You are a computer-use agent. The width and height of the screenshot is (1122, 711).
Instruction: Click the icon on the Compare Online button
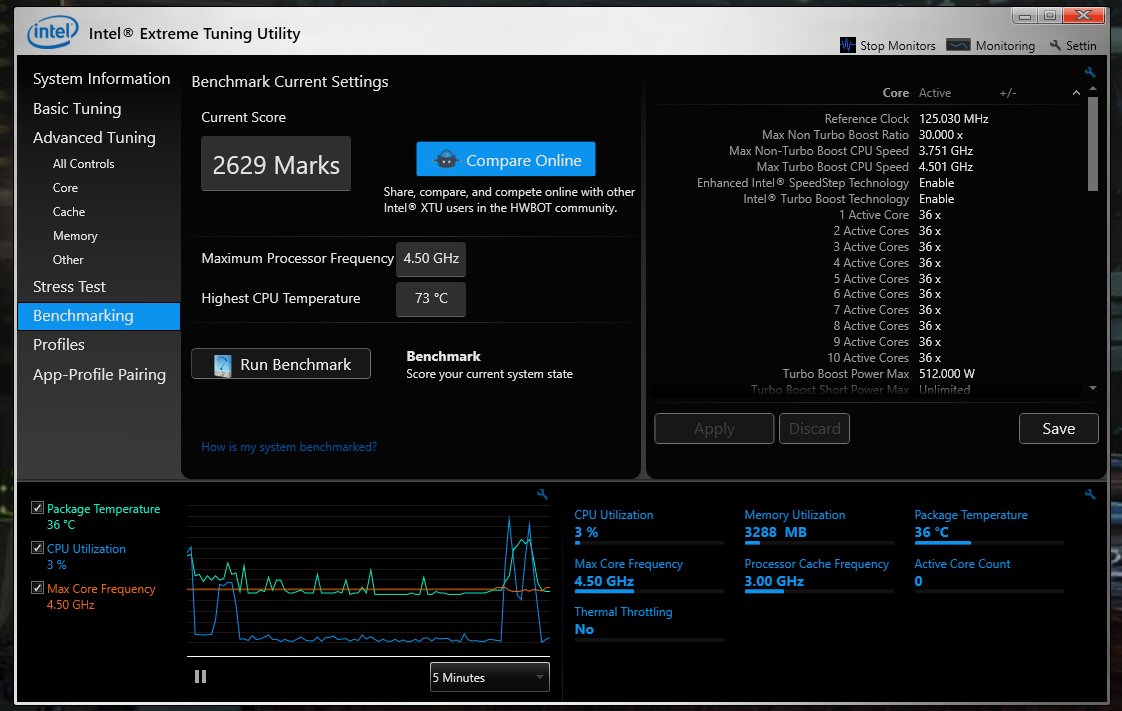coord(446,160)
